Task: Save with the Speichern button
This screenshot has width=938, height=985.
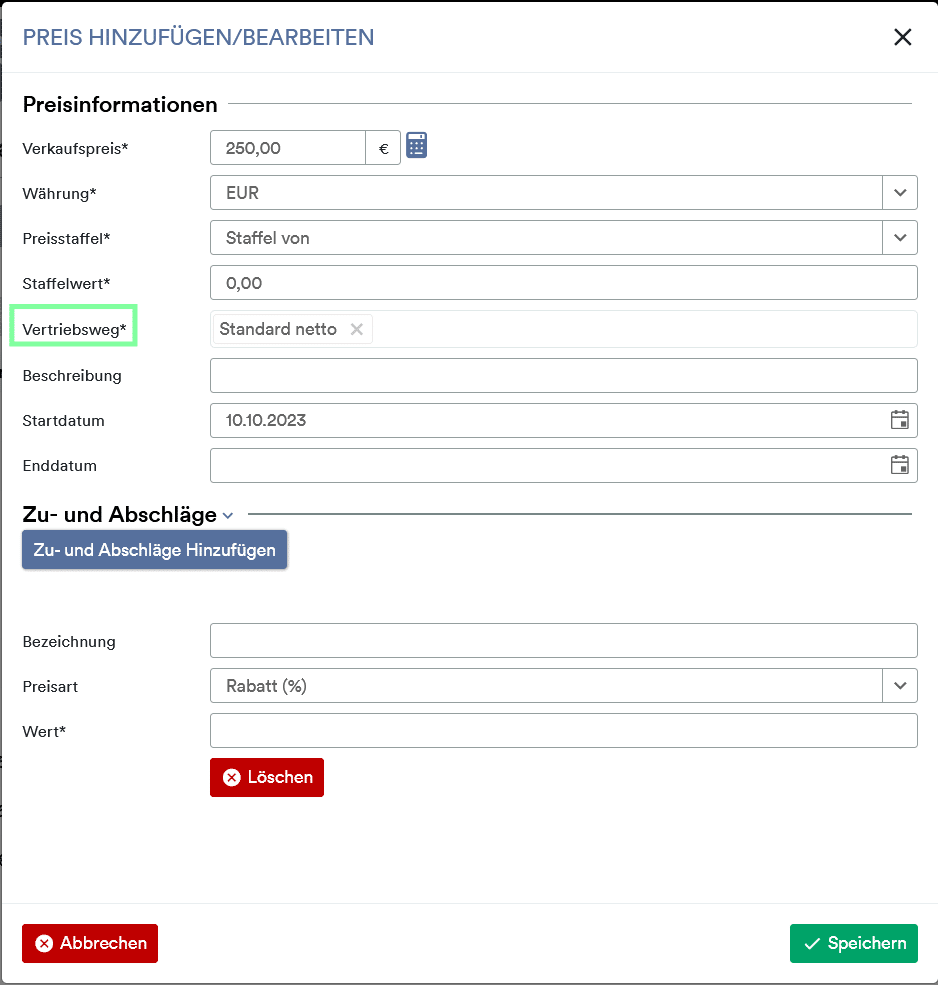Action: [854, 943]
